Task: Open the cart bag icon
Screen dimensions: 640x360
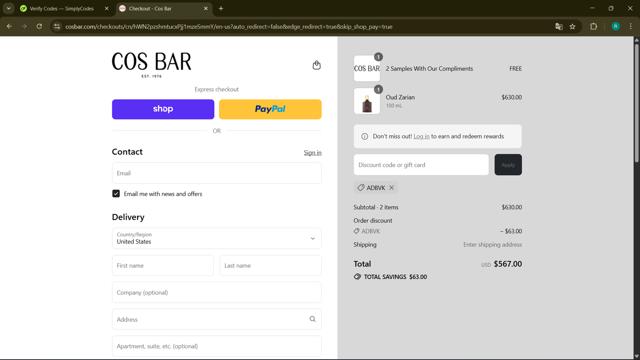Action: click(316, 65)
